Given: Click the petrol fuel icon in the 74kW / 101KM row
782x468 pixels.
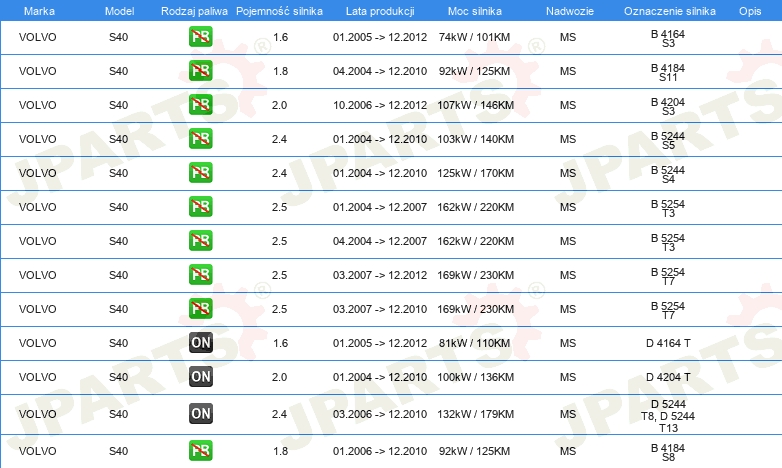Looking at the screenshot, I should pos(200,37).
